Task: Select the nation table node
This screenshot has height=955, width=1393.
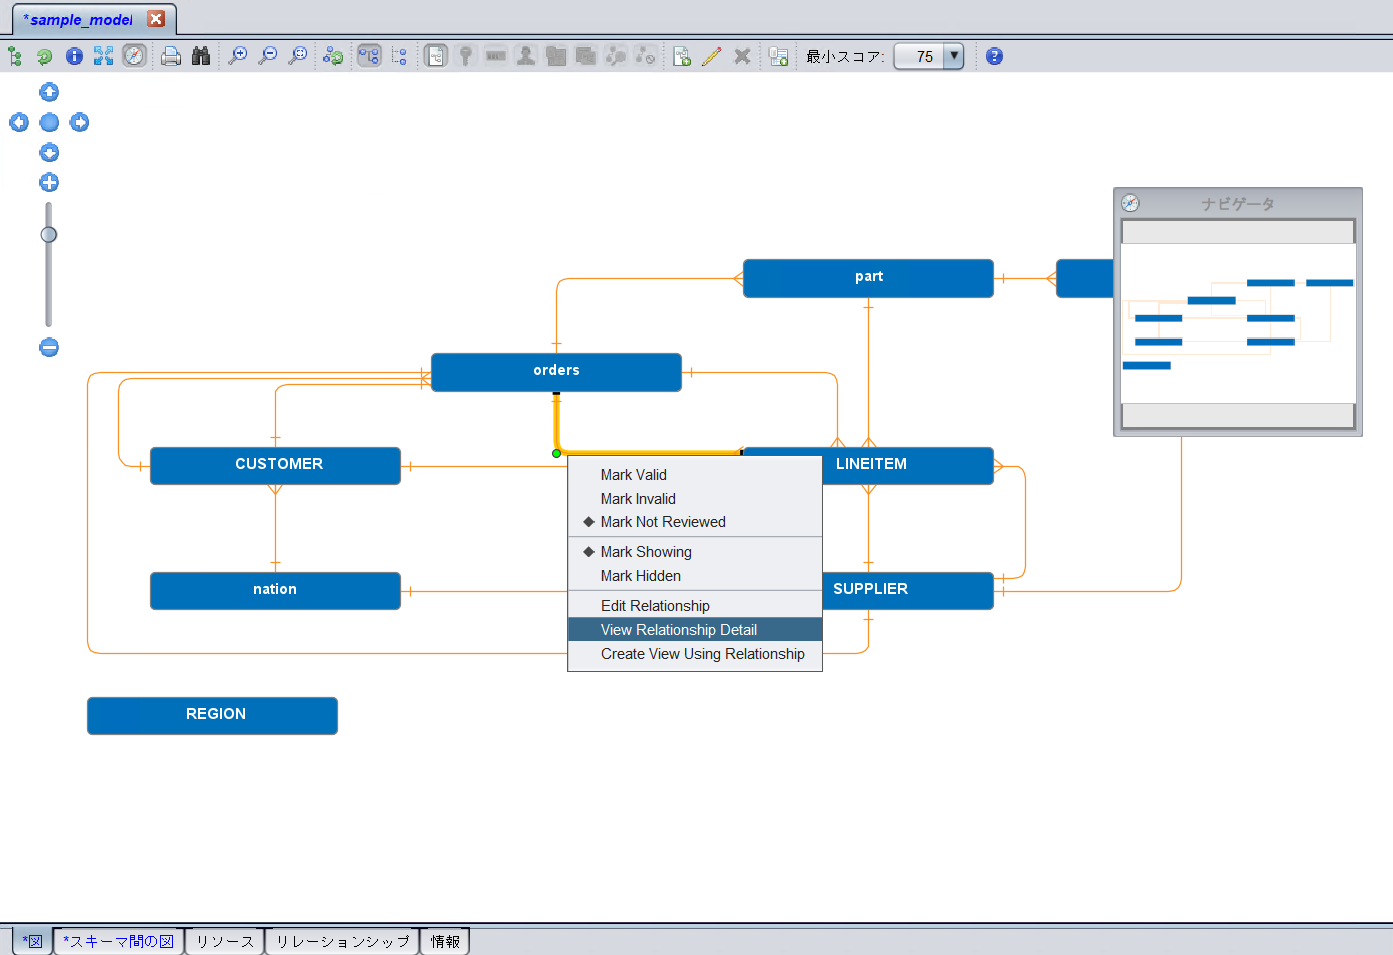Action: click(275, 590)
